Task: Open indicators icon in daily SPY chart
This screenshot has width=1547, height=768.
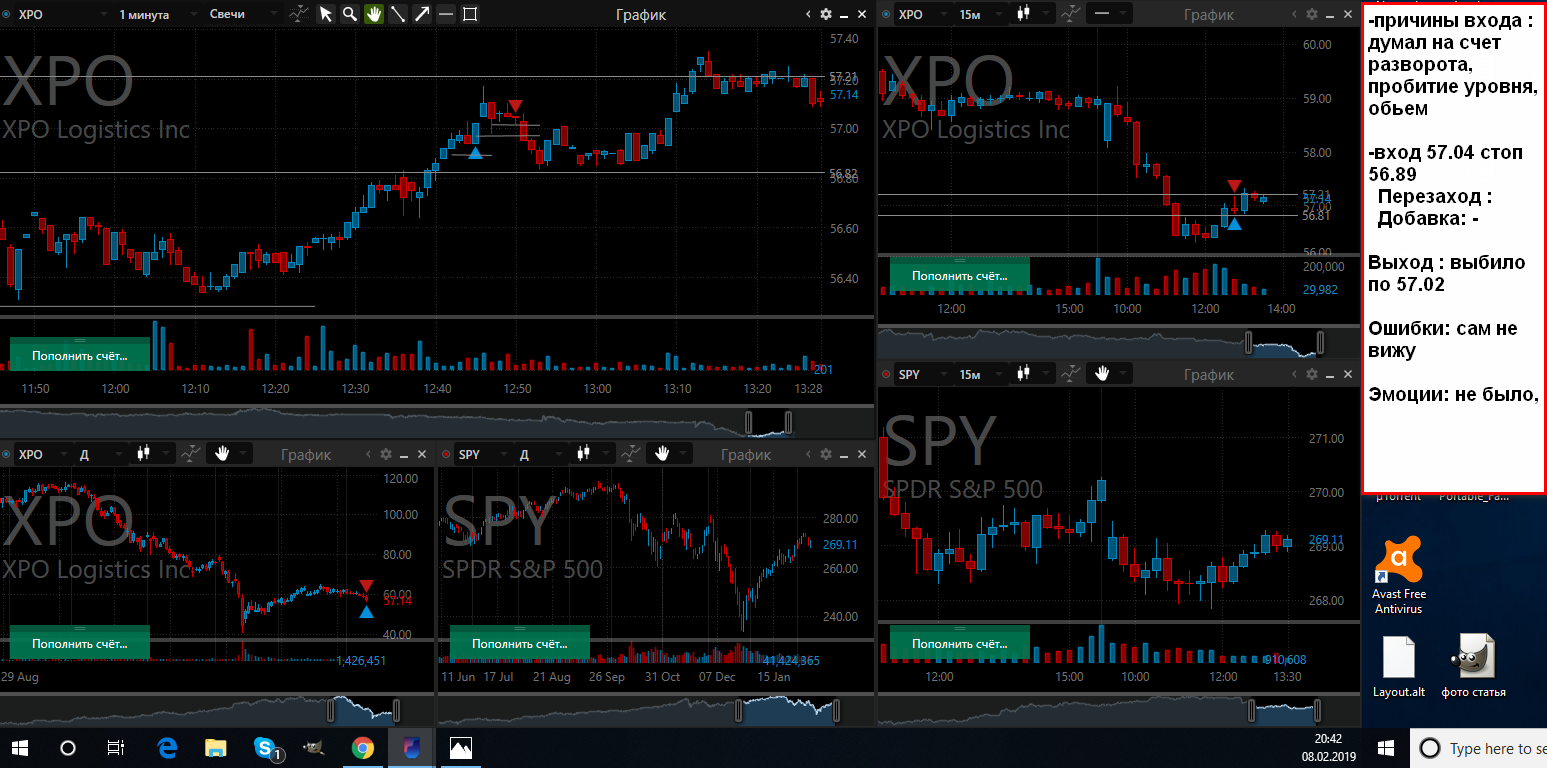Action: pos(631,454)
